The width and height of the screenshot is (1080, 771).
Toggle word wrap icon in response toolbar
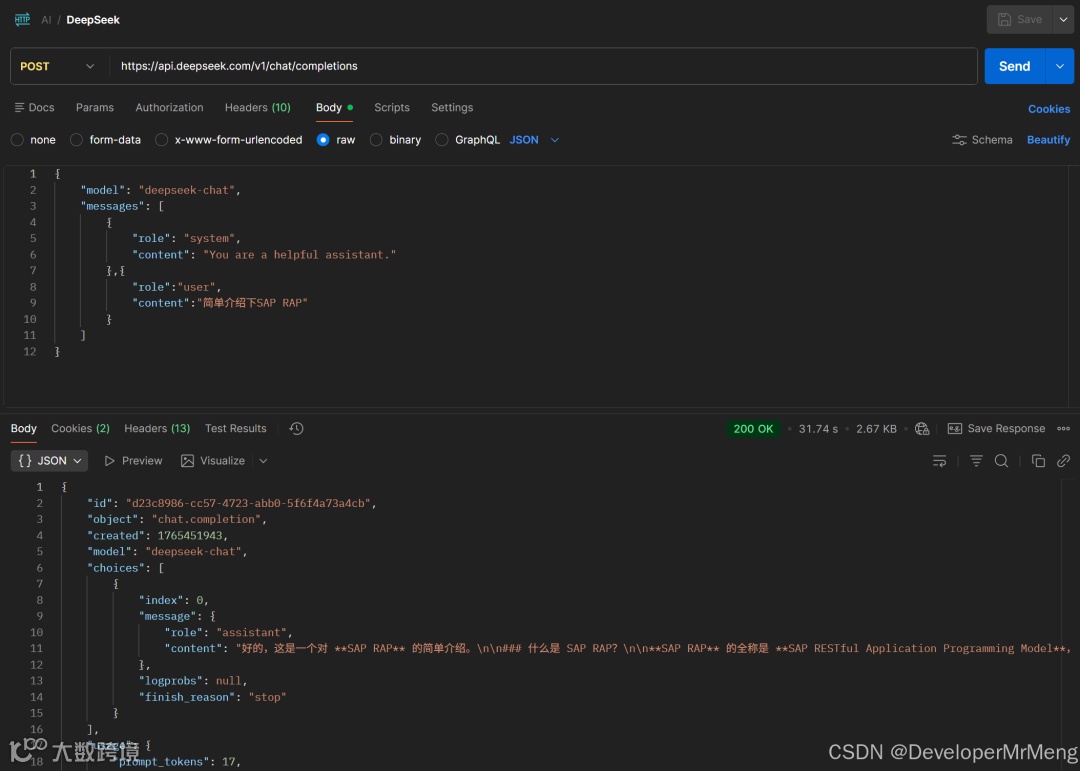tap(939, 461)
